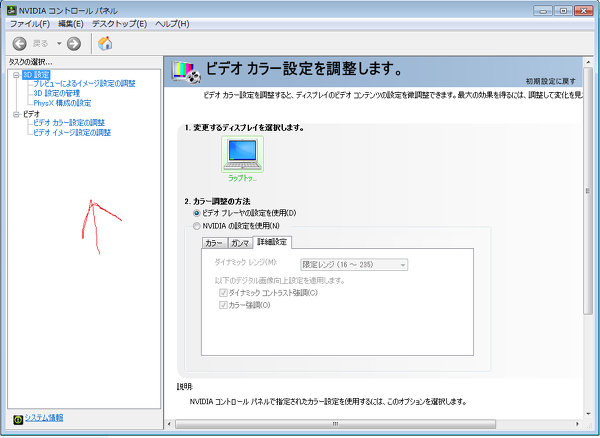Collapse the ビデオ tree node
The image size is (600, 438).
point(16,114)
